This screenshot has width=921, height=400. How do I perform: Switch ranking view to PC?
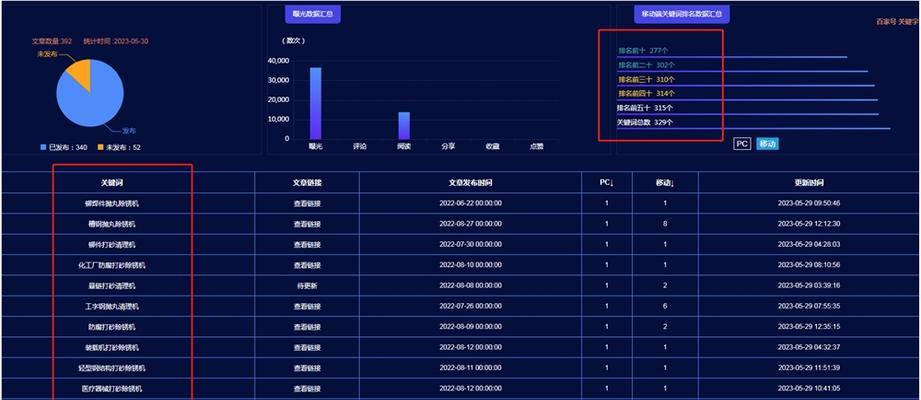742,144
